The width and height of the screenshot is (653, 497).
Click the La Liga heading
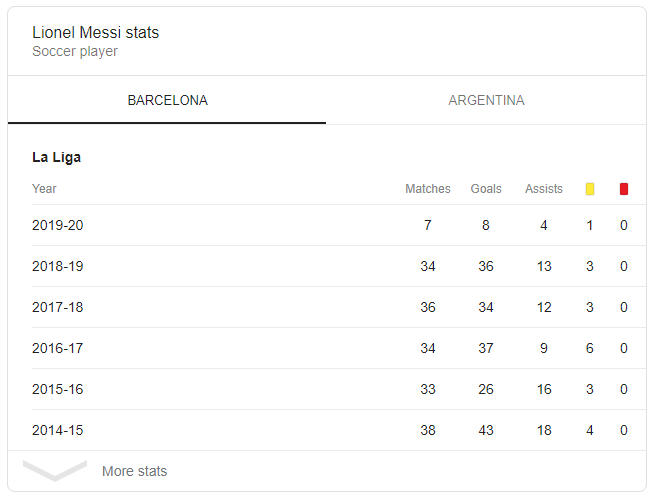coord(56,157)
